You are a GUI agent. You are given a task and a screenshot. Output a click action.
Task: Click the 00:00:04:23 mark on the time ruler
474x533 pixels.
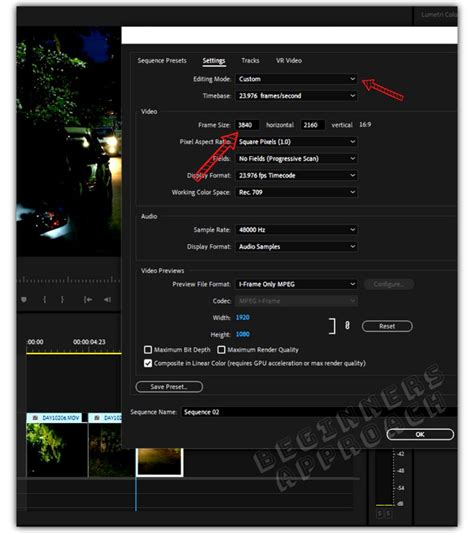(x=89, y=342)
